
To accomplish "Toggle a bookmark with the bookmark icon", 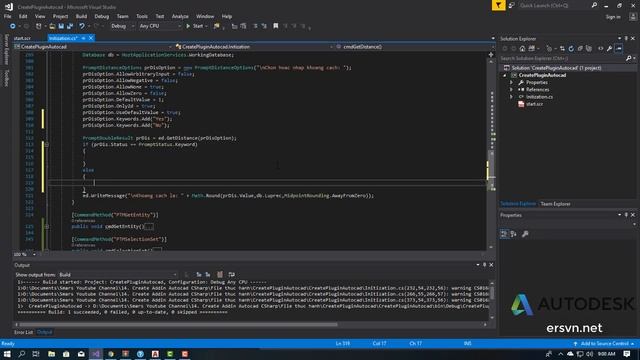I will pos(276,26).
